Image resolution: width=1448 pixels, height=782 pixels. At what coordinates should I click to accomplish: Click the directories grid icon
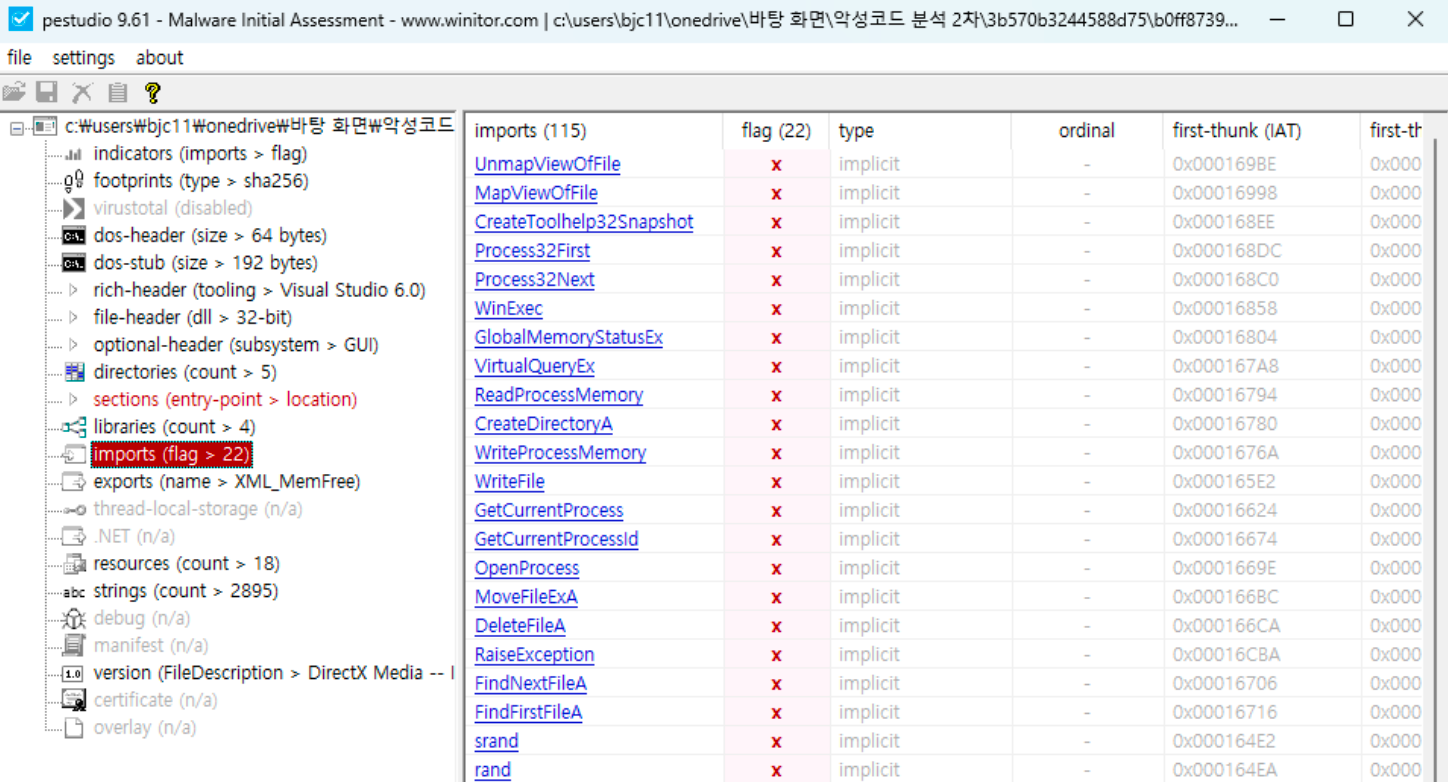(x=74, y=372)
